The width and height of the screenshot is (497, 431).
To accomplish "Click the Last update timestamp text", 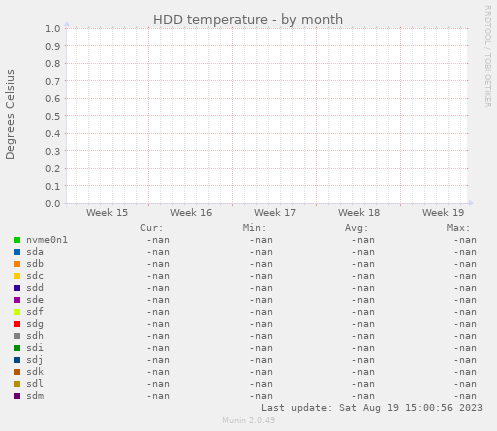I will (372, 408).
